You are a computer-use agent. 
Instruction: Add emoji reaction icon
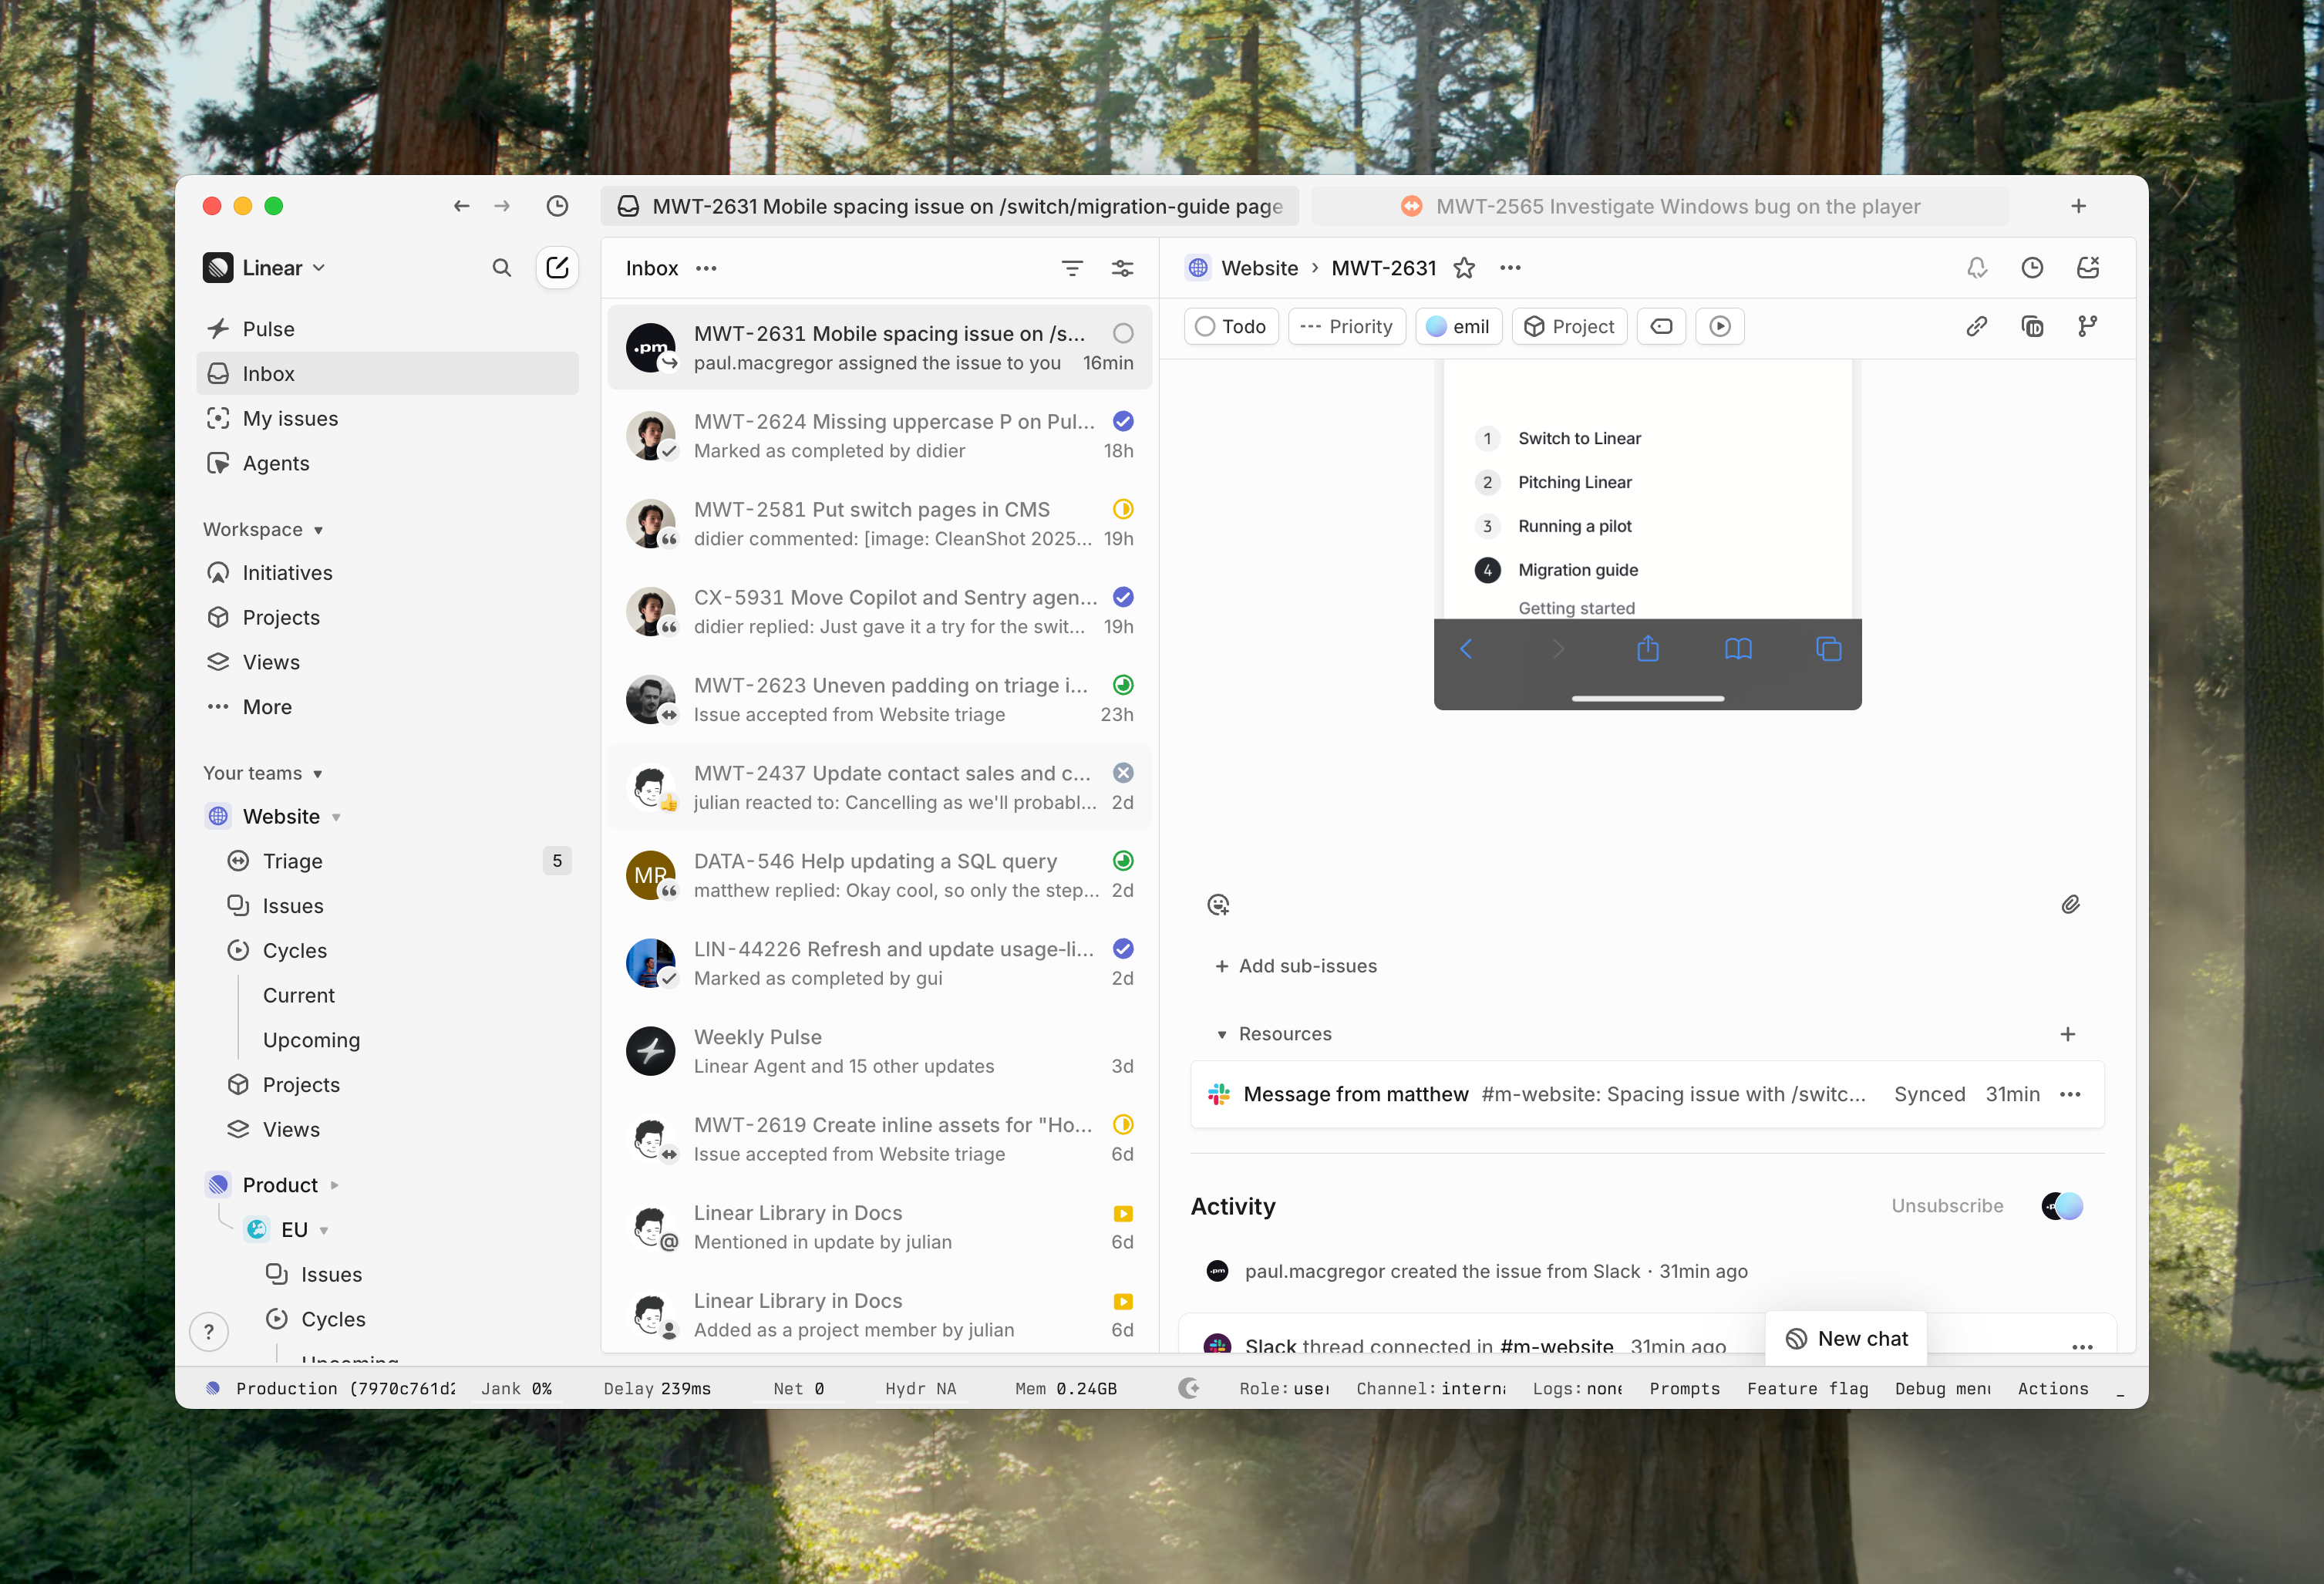pyautogui.click(x=1218, y=904)
